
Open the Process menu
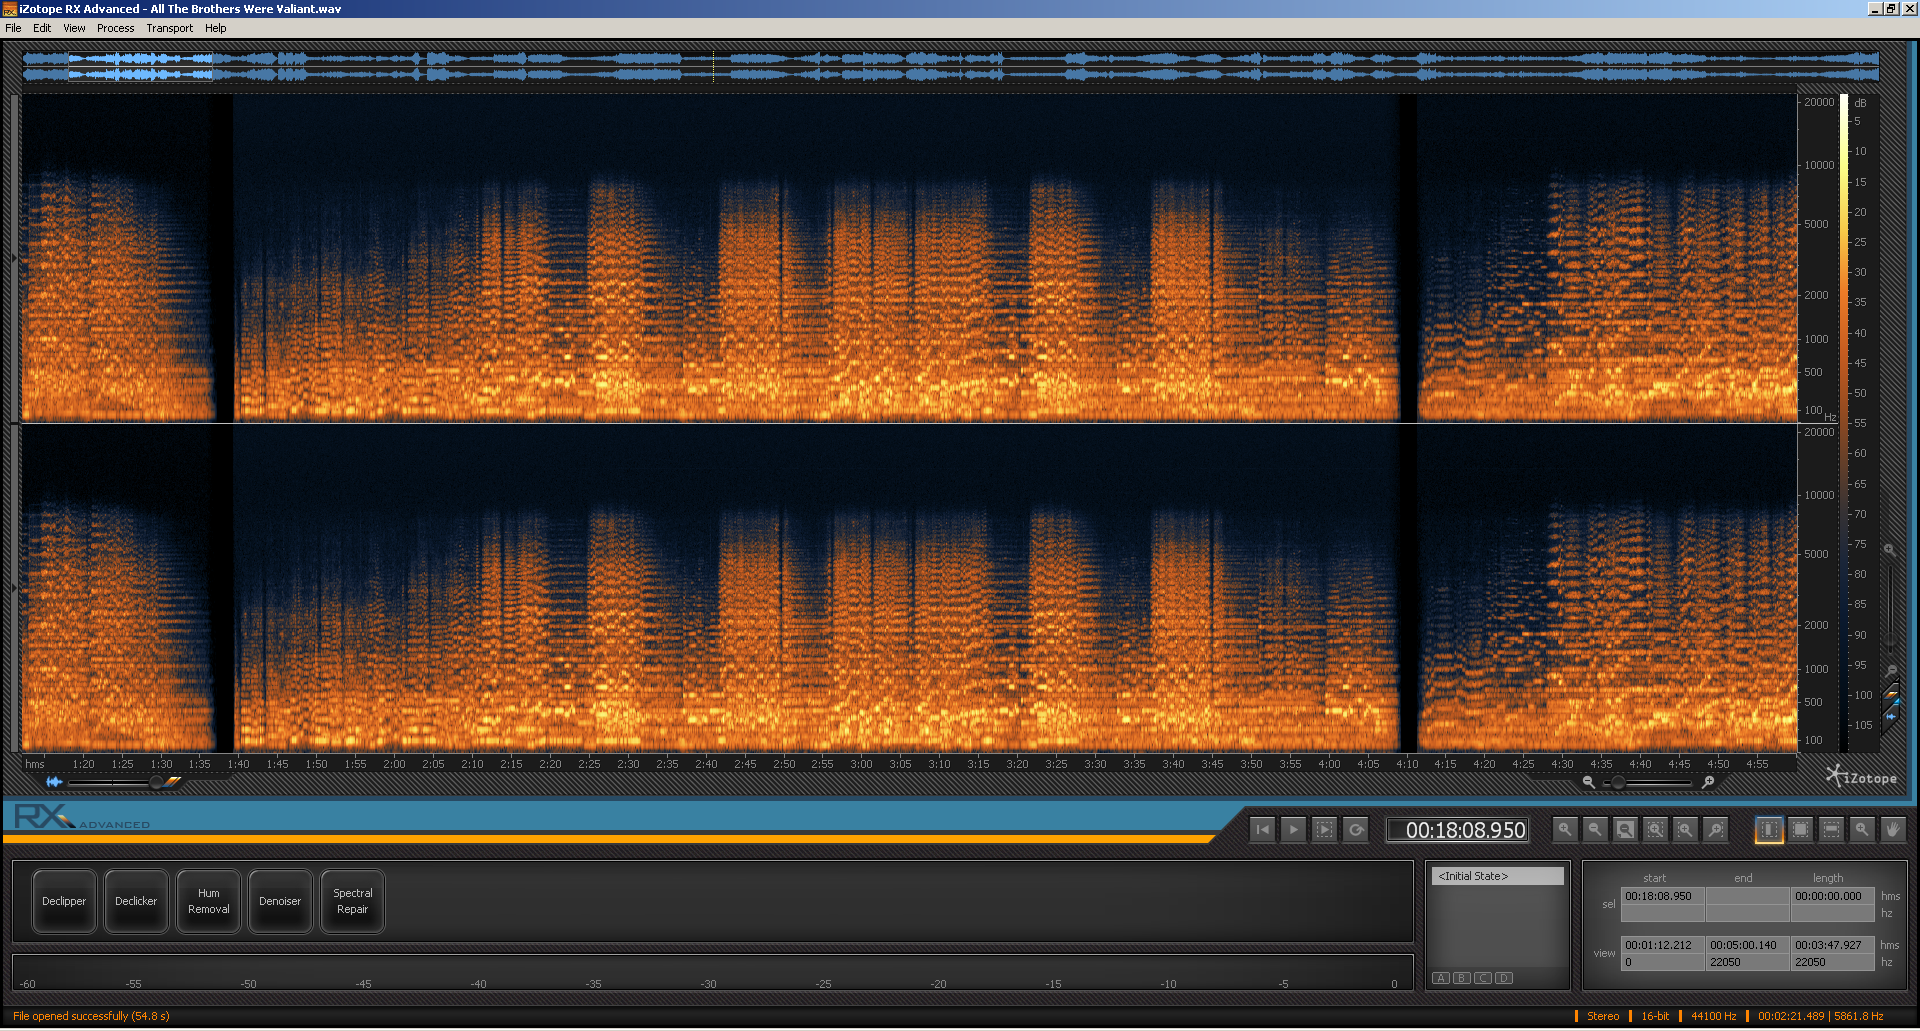(x=115, y=28)
